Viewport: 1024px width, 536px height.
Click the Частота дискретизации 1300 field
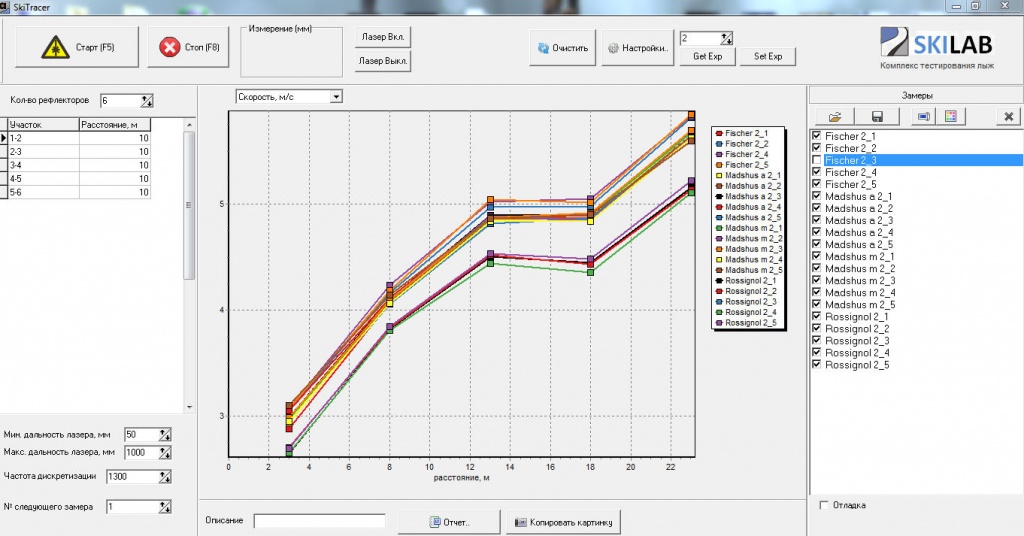[x=133, y=477]
